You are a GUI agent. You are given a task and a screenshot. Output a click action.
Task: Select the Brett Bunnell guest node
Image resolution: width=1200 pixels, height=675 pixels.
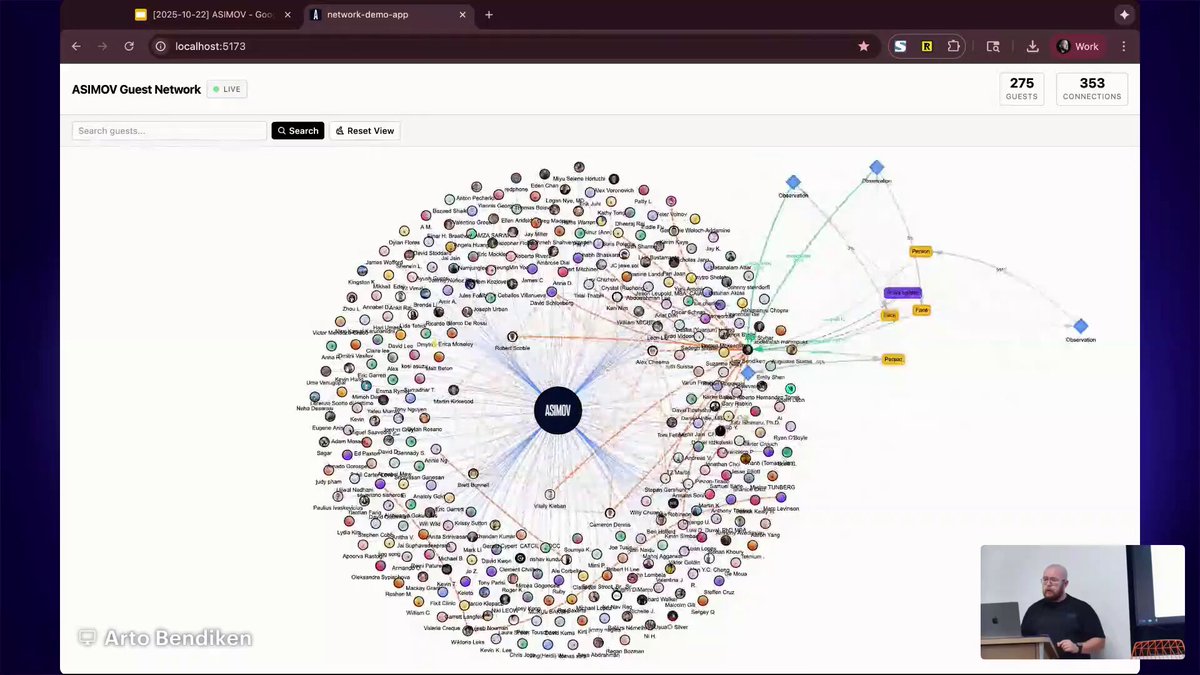coord(473,474)
